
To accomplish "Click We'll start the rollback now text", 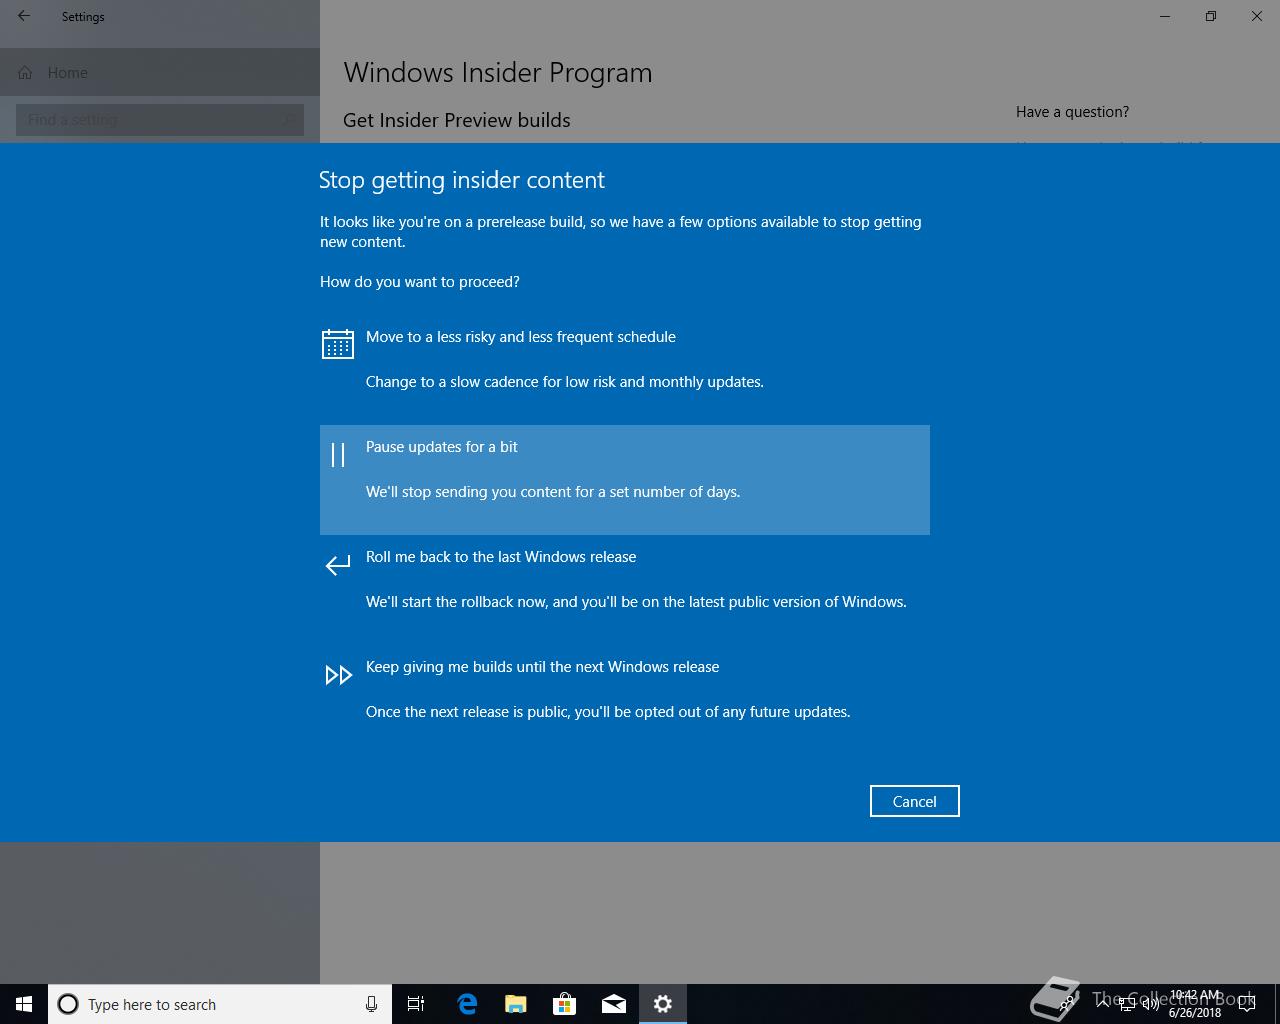I will (x=636, y=602).
